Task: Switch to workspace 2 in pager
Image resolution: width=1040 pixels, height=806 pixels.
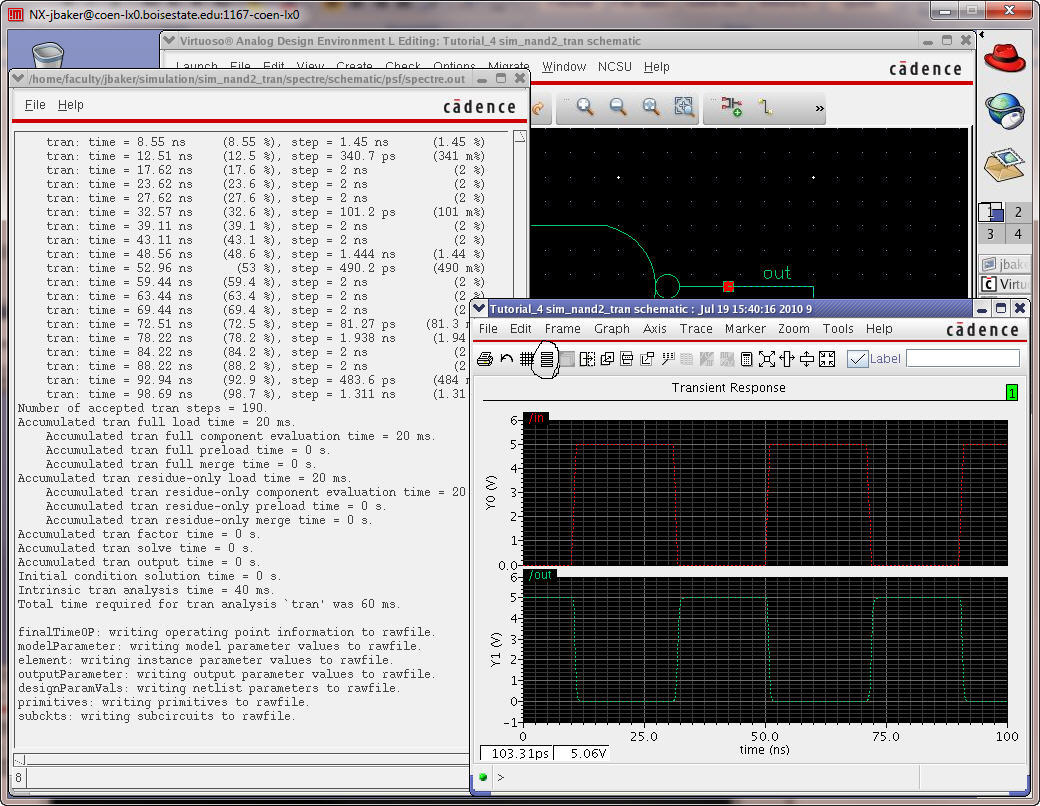Action: point(1018,212)
